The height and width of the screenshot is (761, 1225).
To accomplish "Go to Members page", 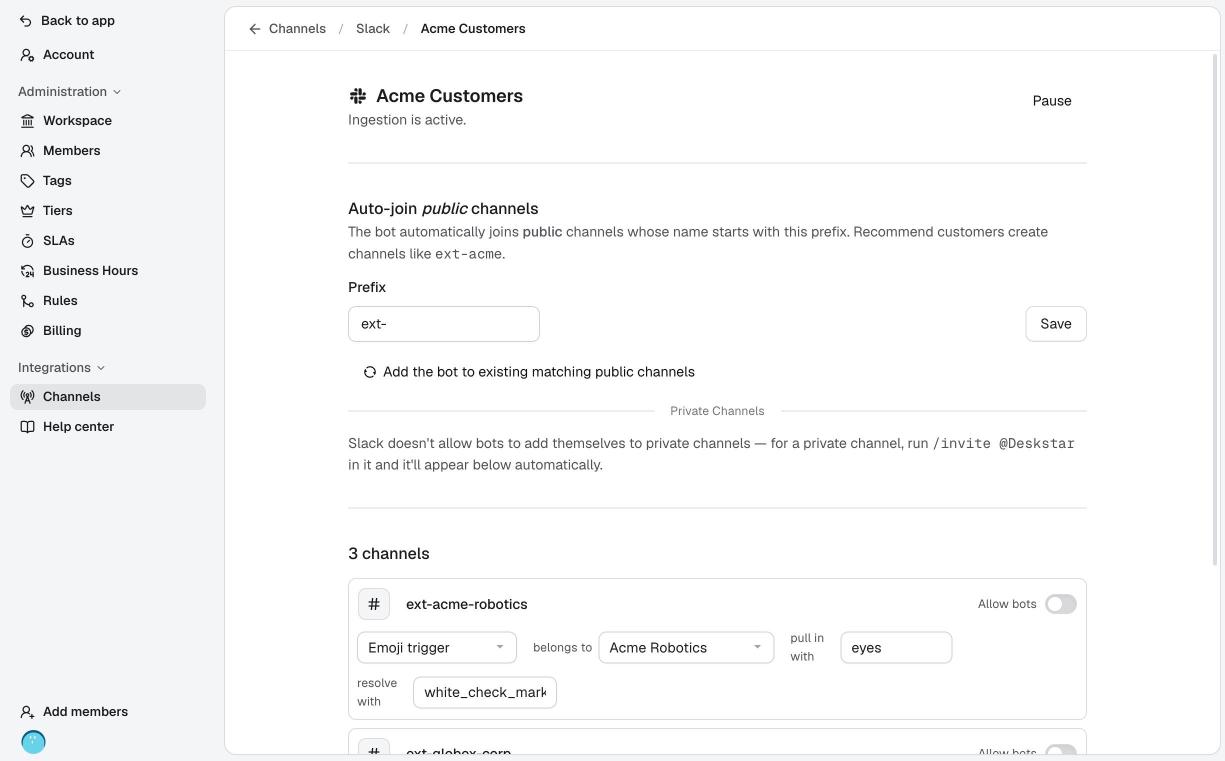I will [108, 151].
